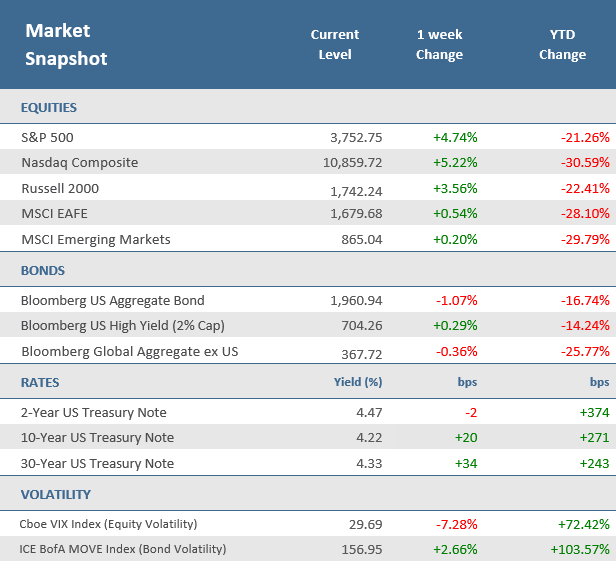Select 10-Year Treasury yield 4.22

(x=369, y=438)
